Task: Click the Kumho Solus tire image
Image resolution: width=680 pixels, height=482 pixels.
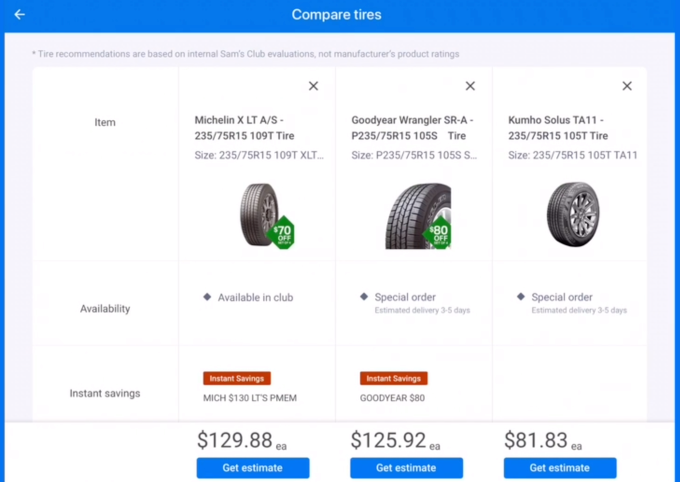Action: coord(572,212)
